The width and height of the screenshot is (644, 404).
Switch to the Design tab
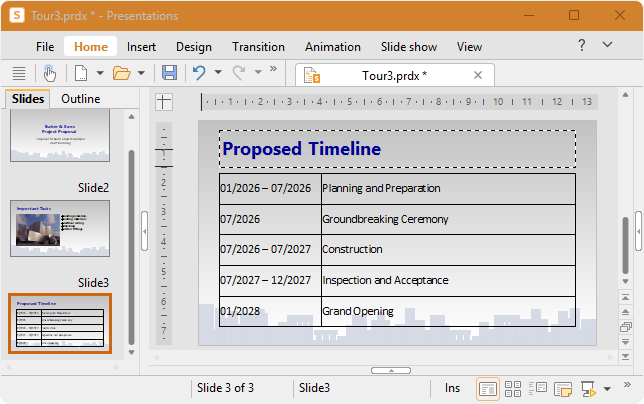193,47
